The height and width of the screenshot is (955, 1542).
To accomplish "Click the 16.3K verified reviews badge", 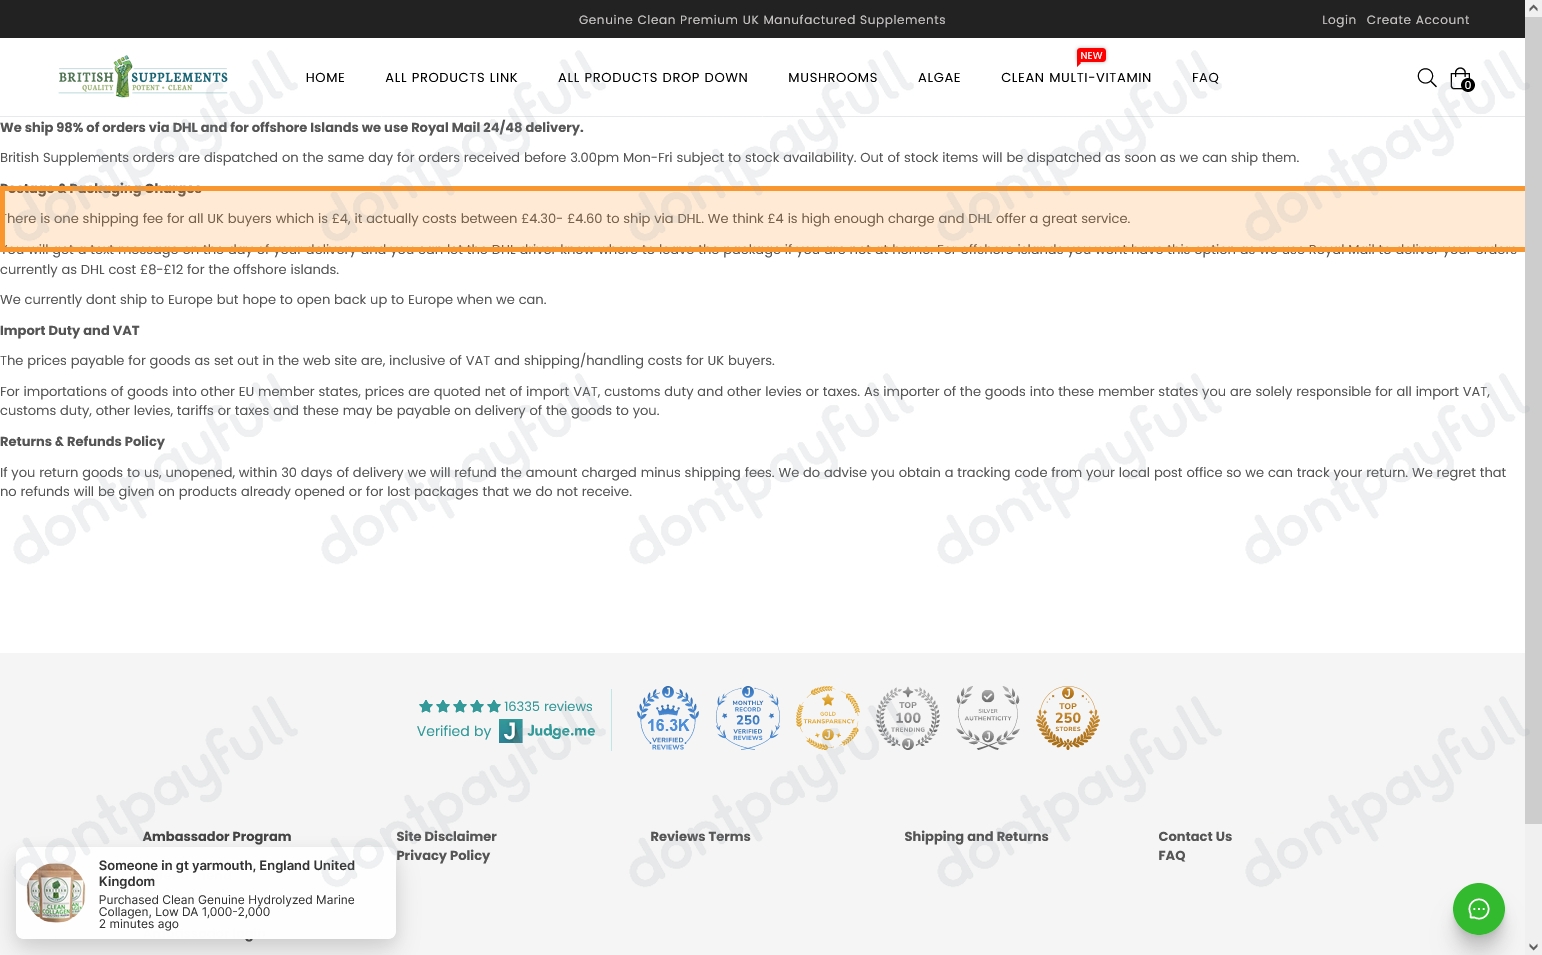I will point(668,718).
